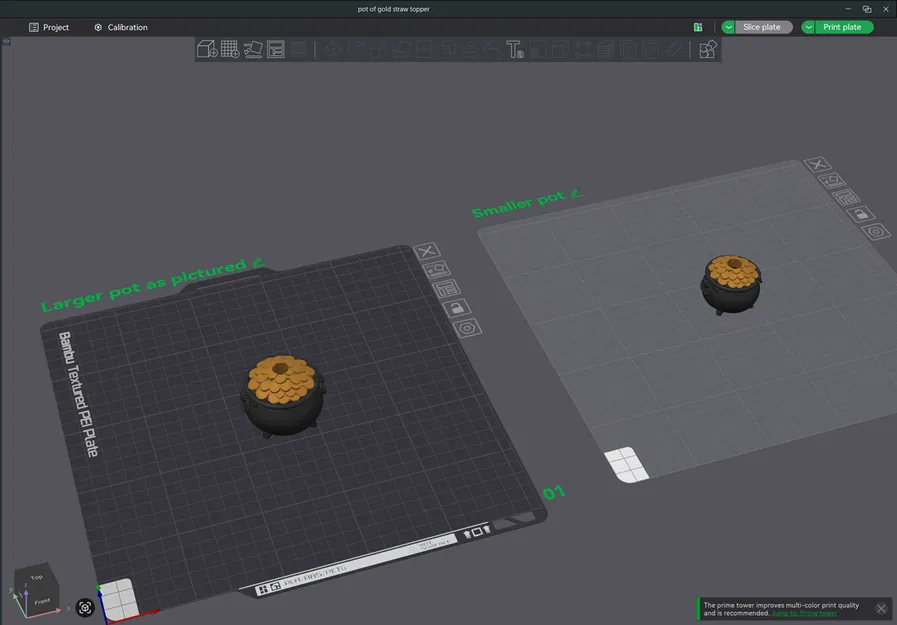Click green icon left of Slice plate
The image size is (897, 625).
(698, 27)
